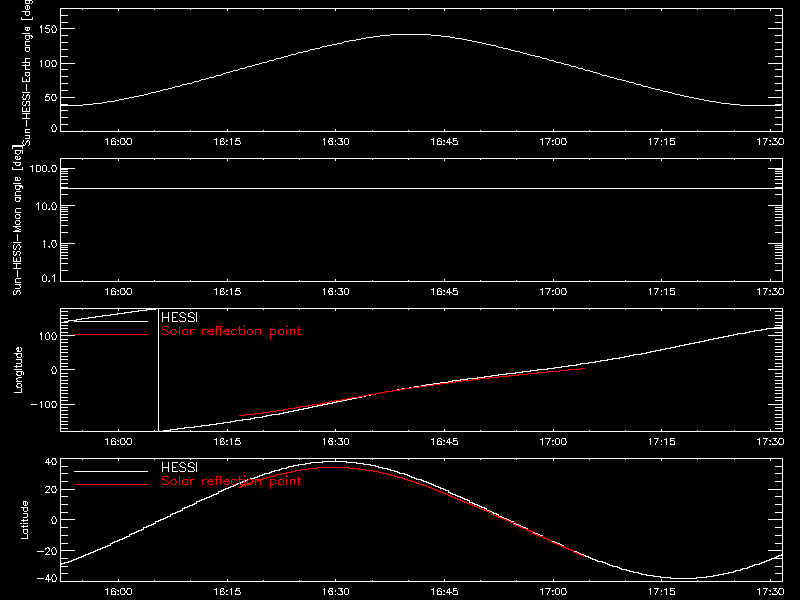The width and height of the screenshot is (800, 600).
Task: Click the 'Longitude' y-axis title
Action: coord(18,370)
